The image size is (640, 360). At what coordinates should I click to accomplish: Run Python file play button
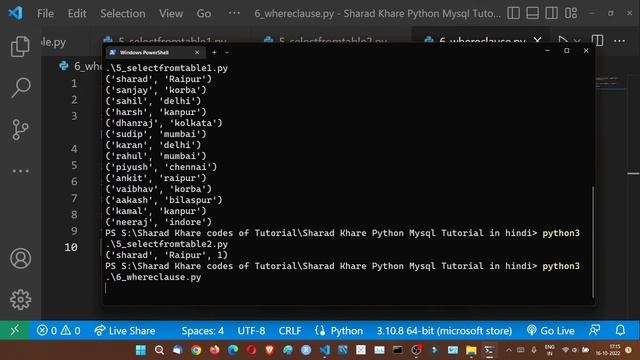[562, 40]
